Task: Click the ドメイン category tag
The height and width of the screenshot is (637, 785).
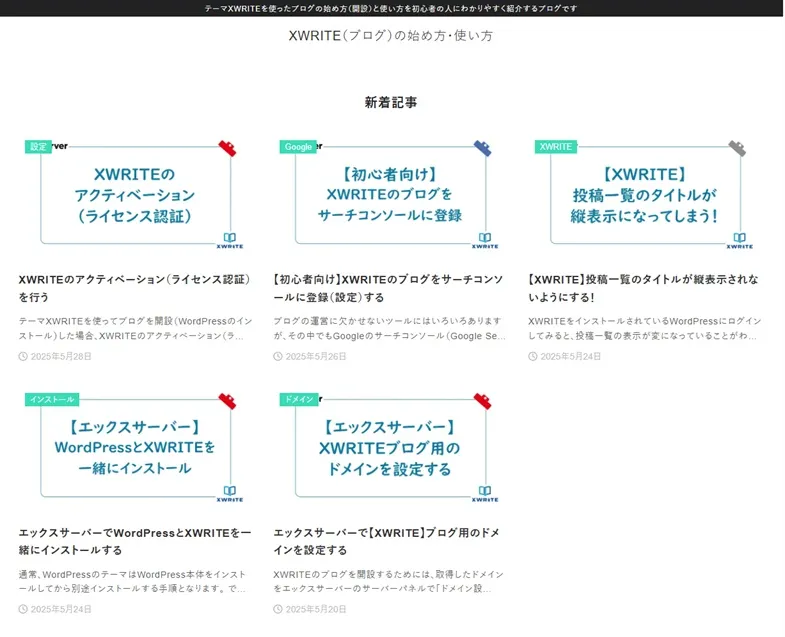Action: point(299,399)
